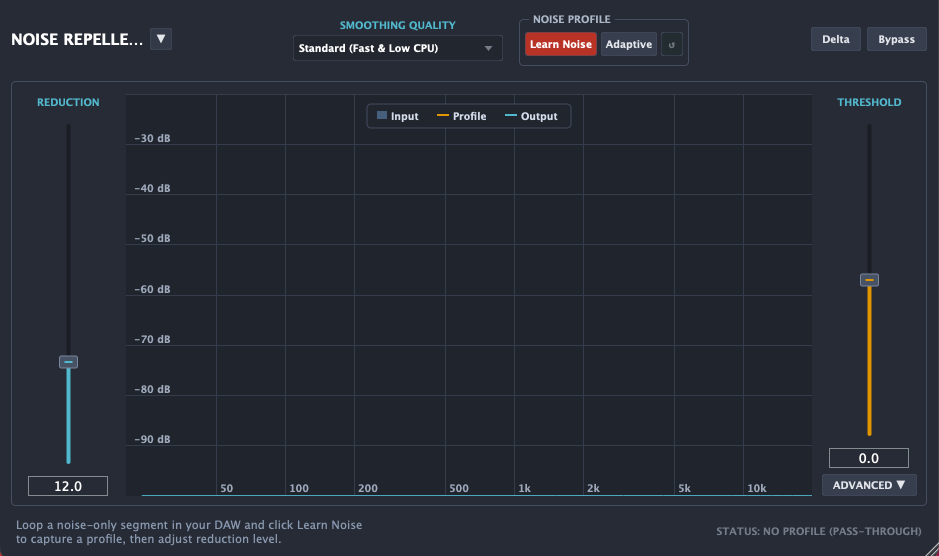Image resolution: width=939 pixels, height=556 pixels.
Task: Toggle Adaptive noise profile mode
Action: (628, 44)
